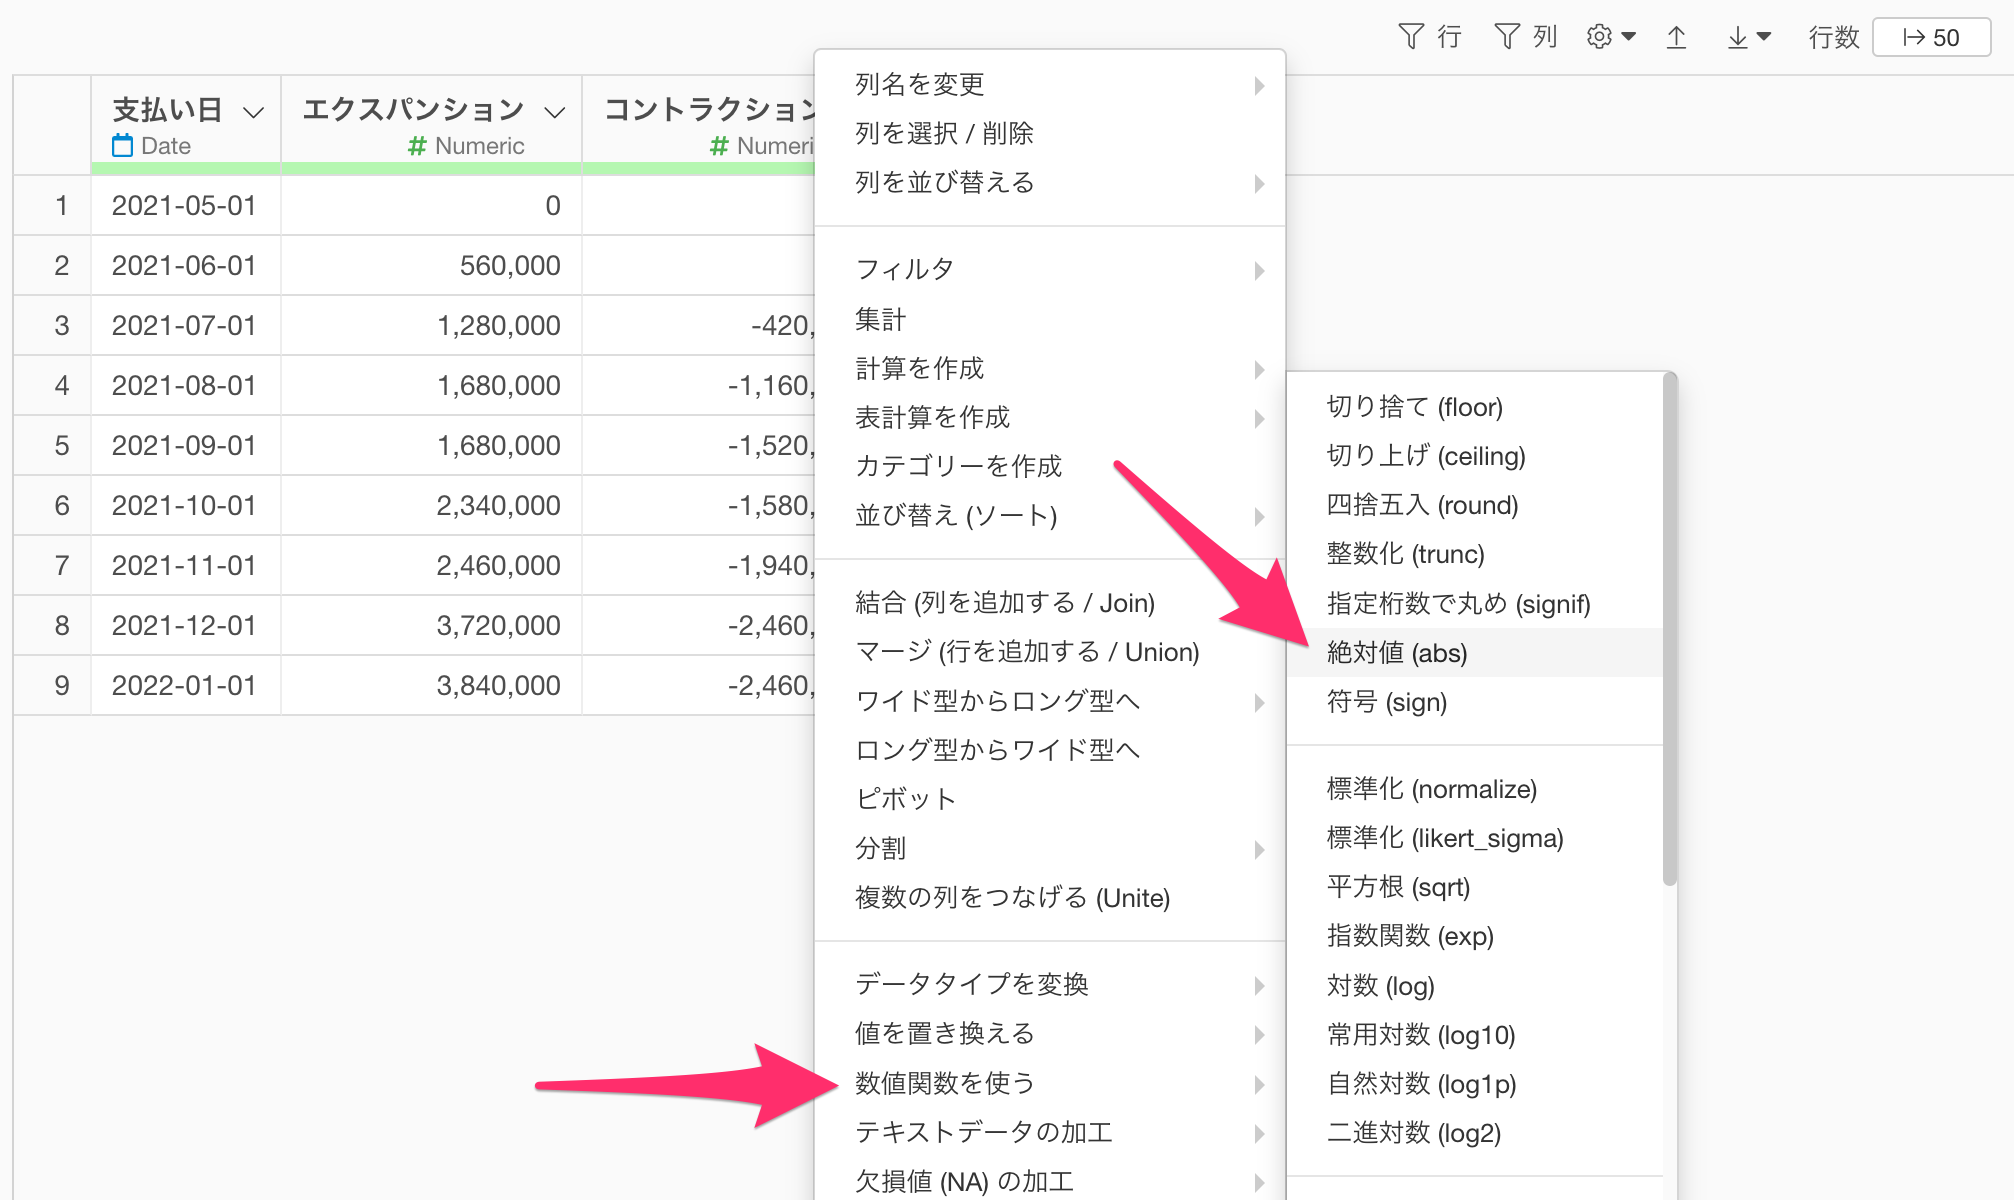Image resolution: width=2014 pixels, height=1200 pixels.
Task: Open the column filter funnel icon
Action: 1507,37
